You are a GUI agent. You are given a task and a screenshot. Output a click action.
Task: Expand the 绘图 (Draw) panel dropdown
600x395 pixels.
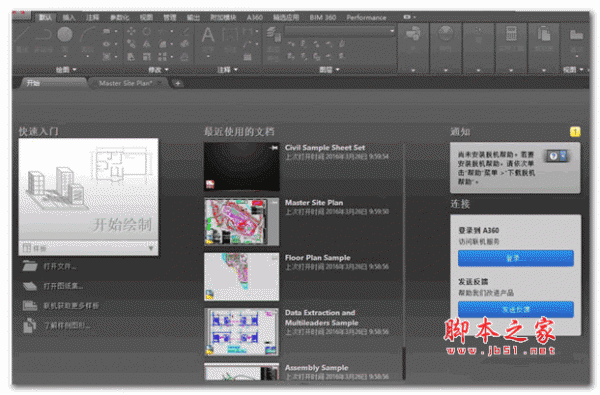[x=66, y=70]
